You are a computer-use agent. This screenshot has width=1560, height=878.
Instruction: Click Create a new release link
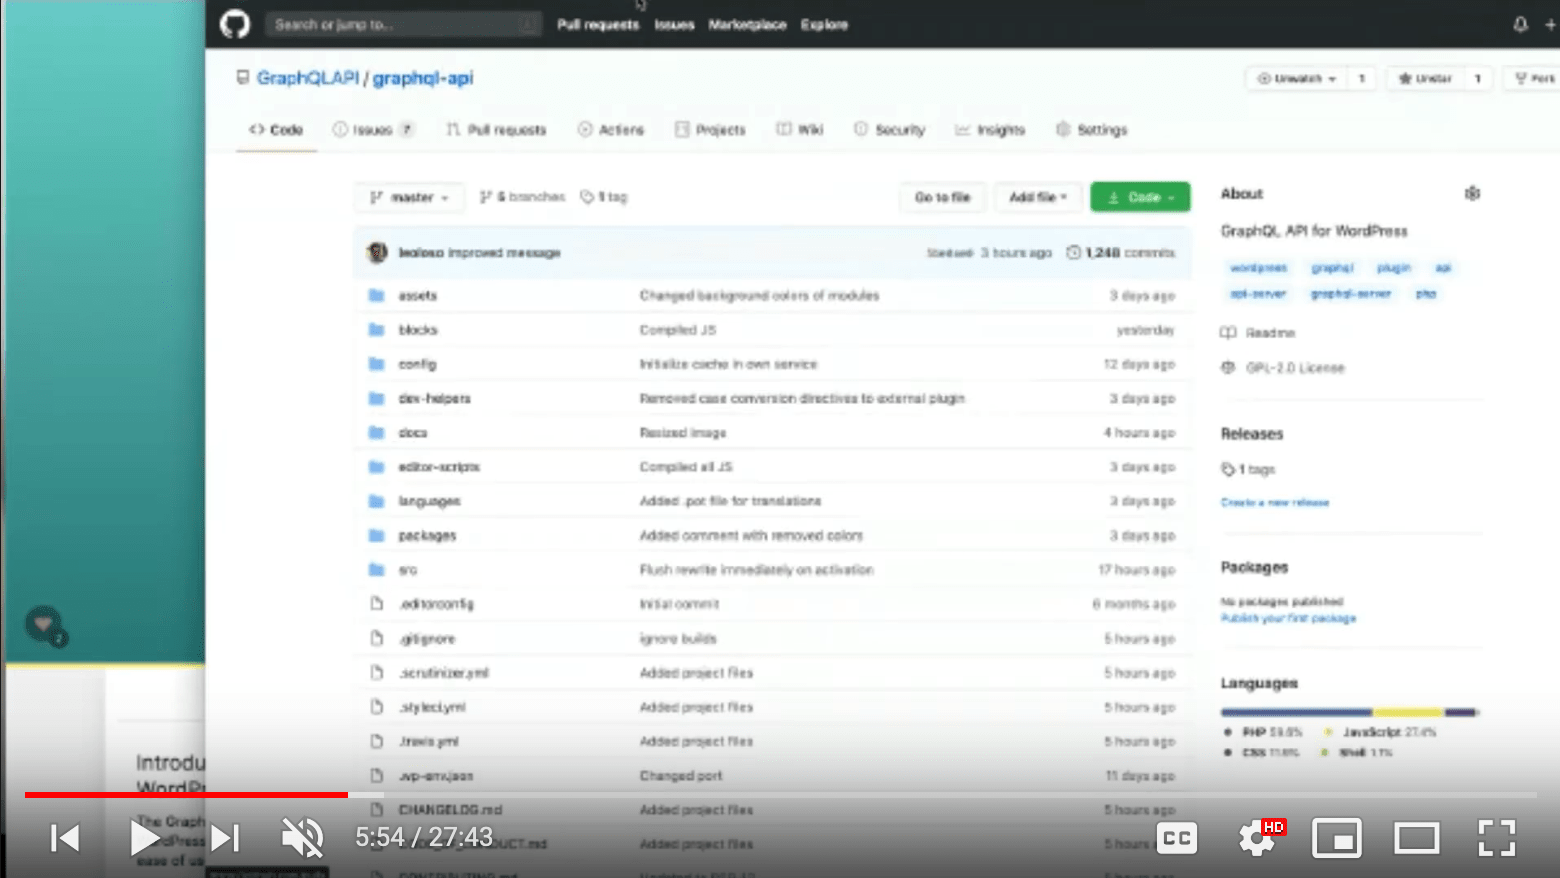[1274, 502]
